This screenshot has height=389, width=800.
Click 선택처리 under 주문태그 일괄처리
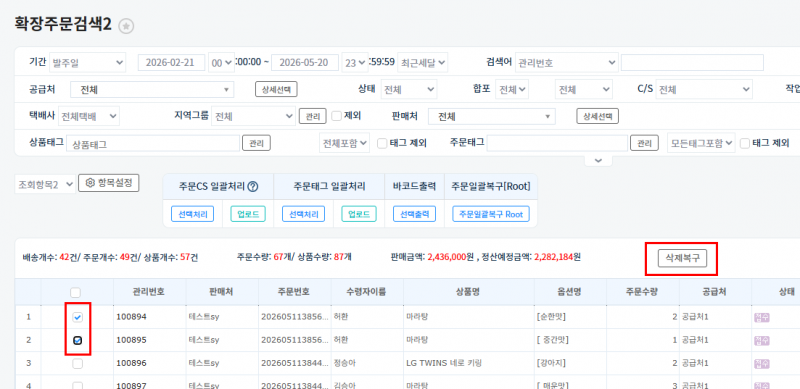[303, 214]
